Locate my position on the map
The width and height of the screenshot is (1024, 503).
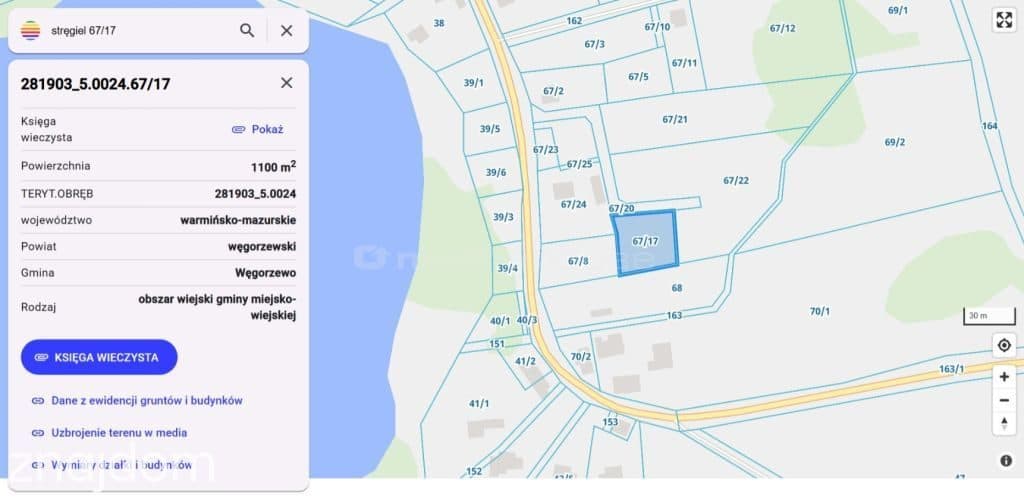pos(1004,345)
